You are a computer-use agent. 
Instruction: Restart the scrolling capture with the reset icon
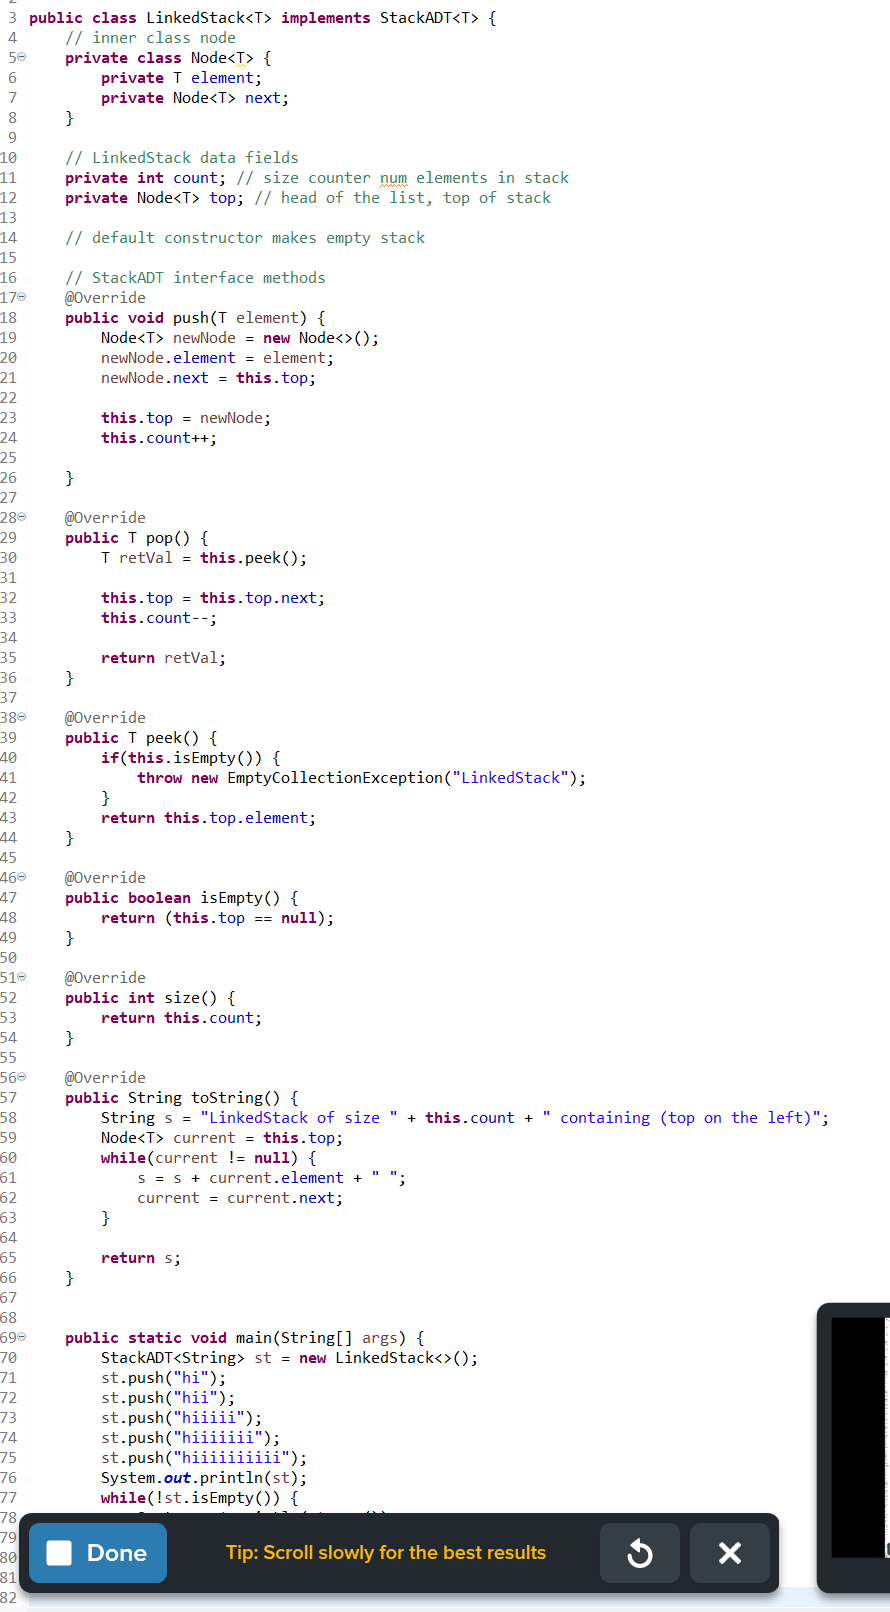tap(640, 1553)
